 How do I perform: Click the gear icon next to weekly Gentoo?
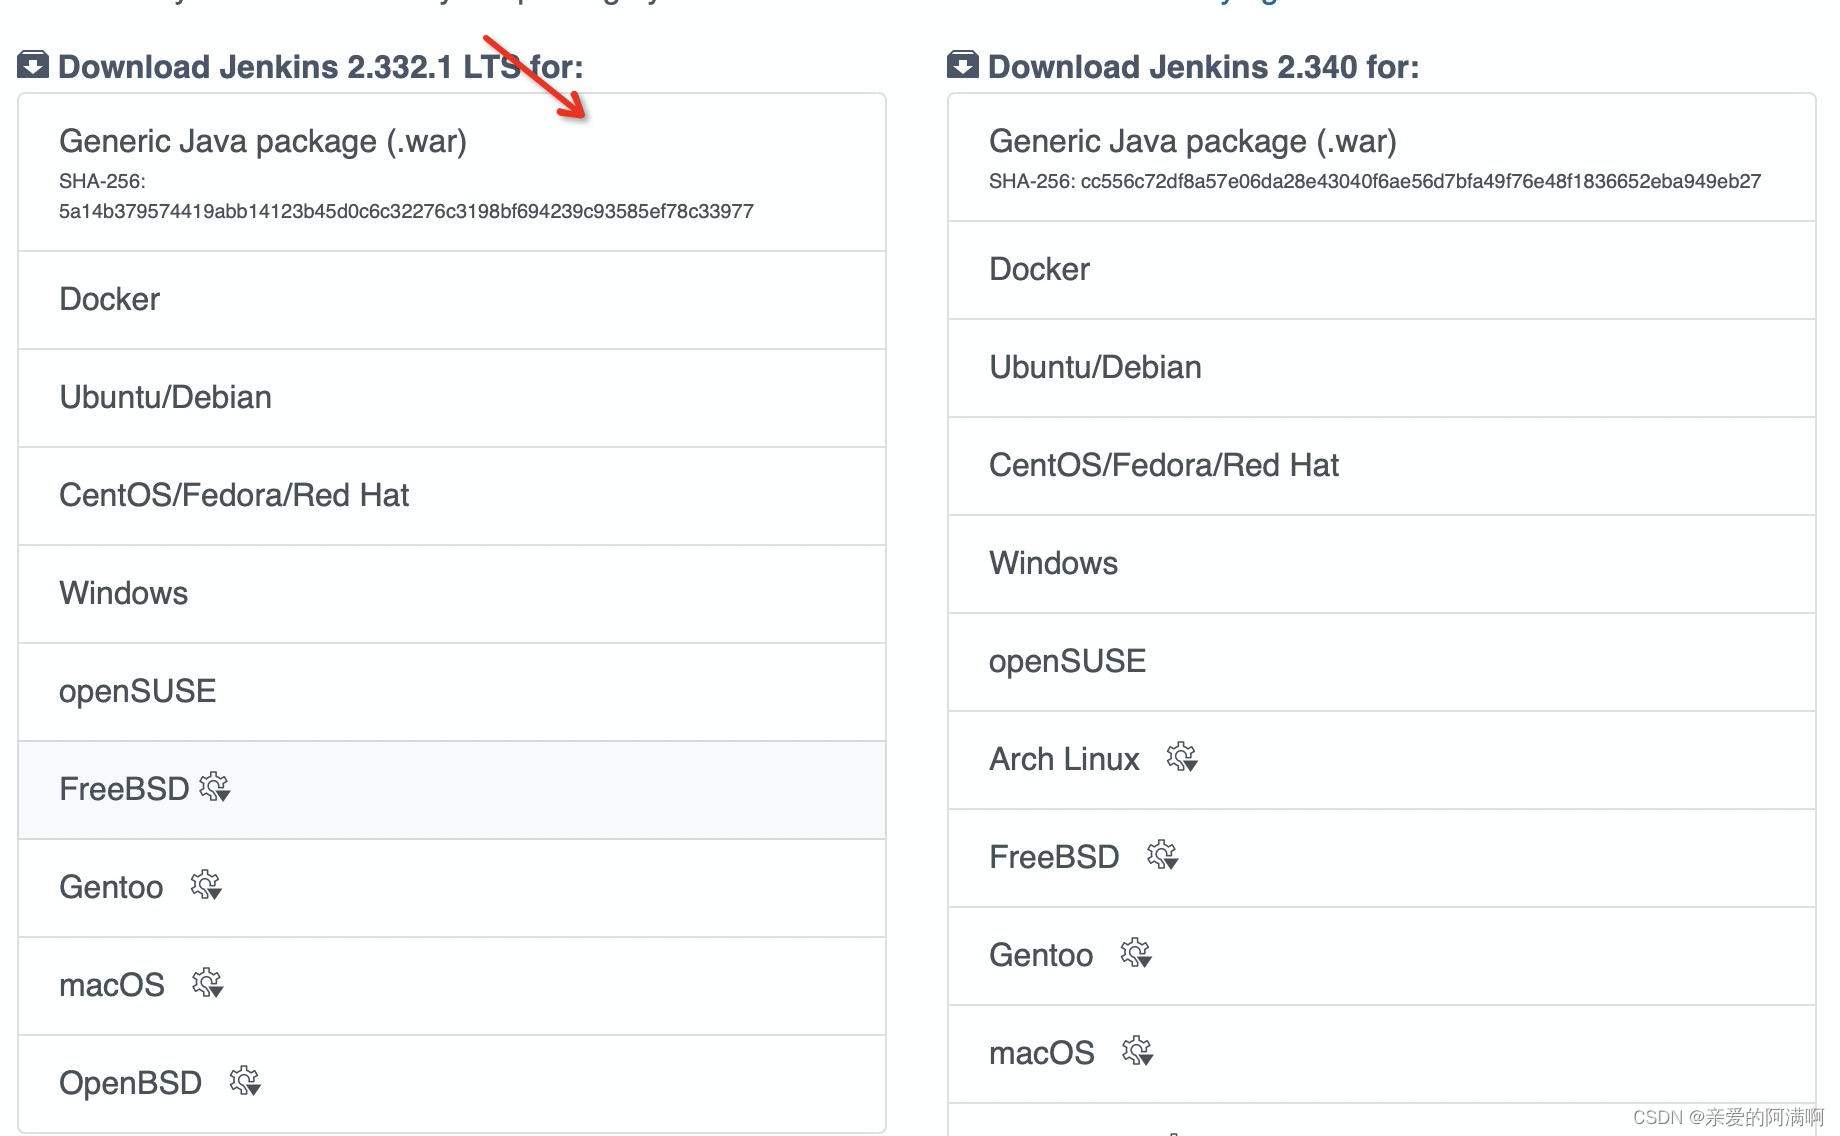1136,953
